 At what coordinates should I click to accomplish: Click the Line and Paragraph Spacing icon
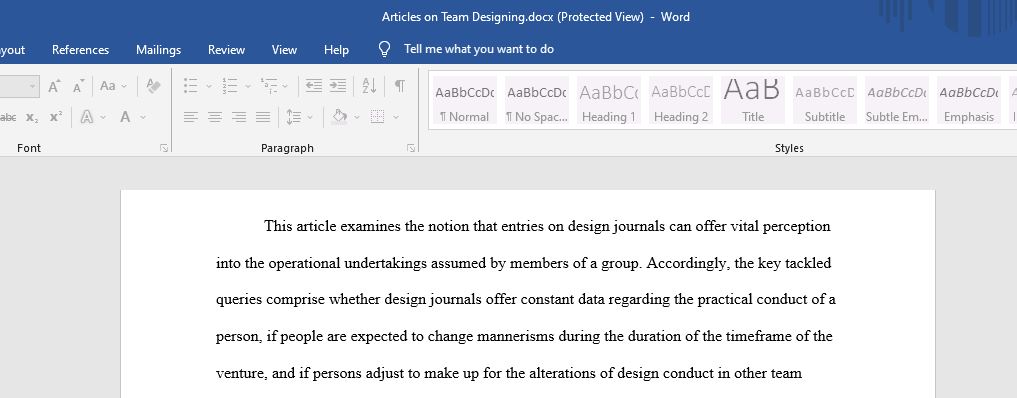[x=294, y=117]
